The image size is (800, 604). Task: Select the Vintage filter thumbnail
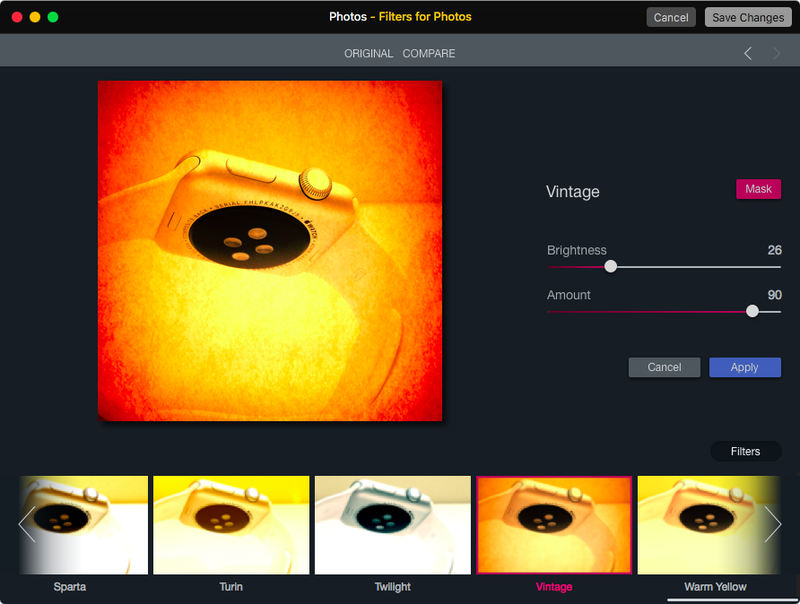554,525
